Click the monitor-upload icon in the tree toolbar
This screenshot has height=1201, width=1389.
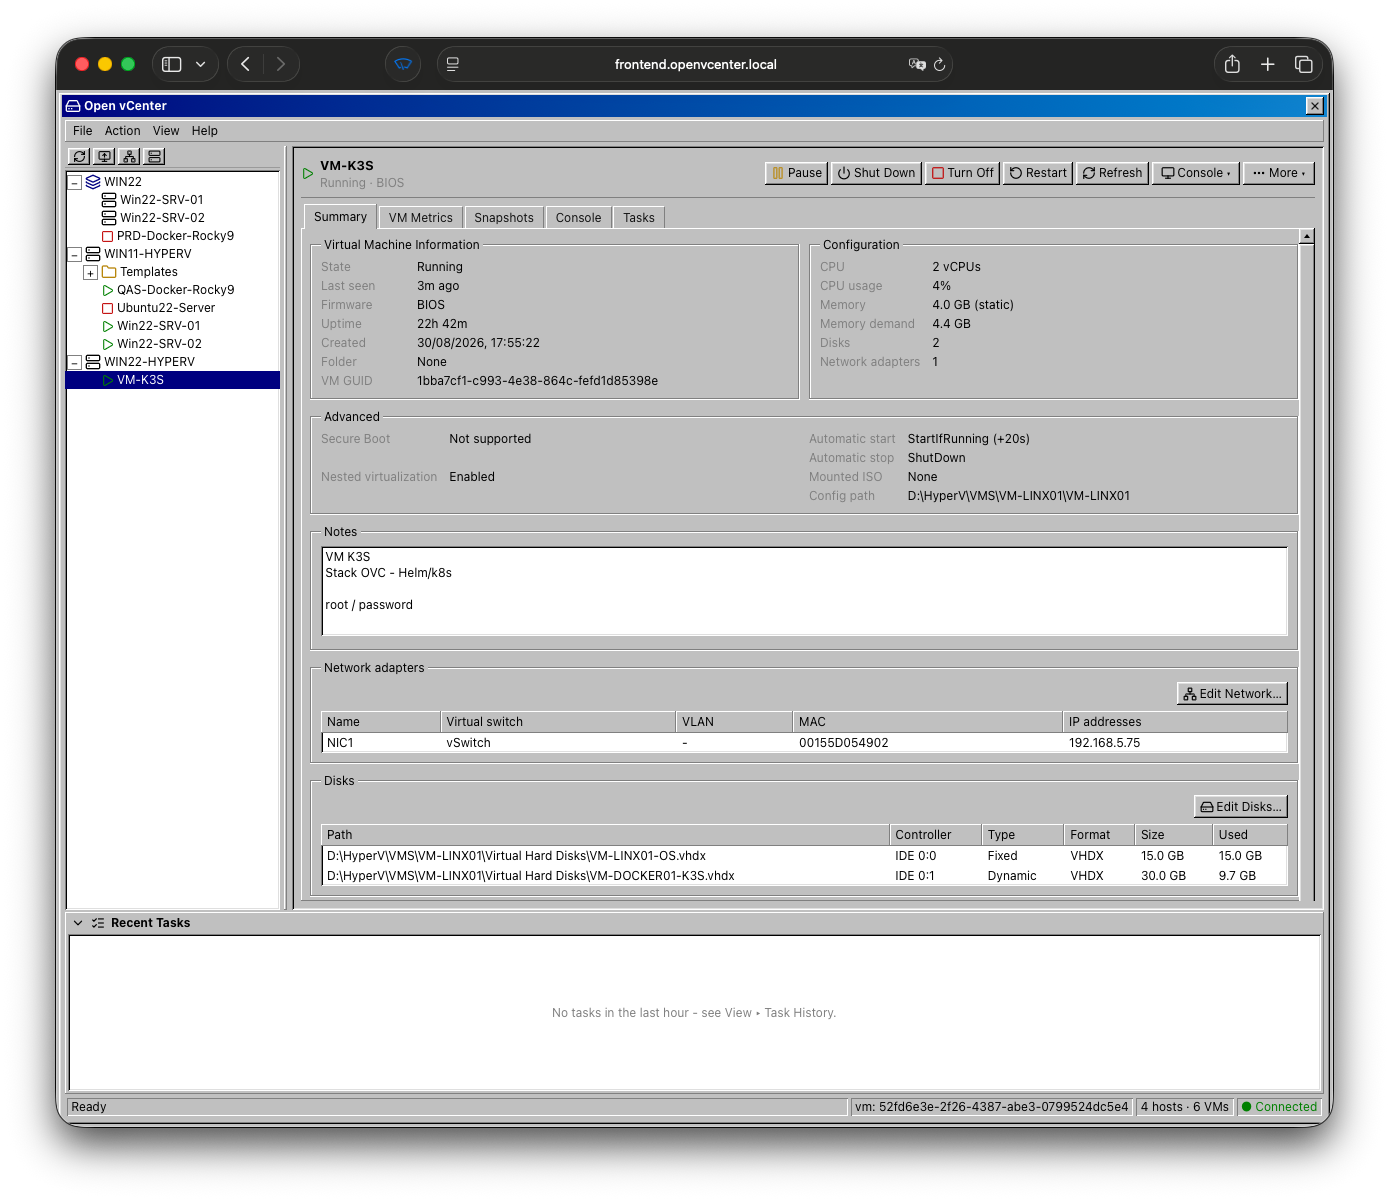104,157
